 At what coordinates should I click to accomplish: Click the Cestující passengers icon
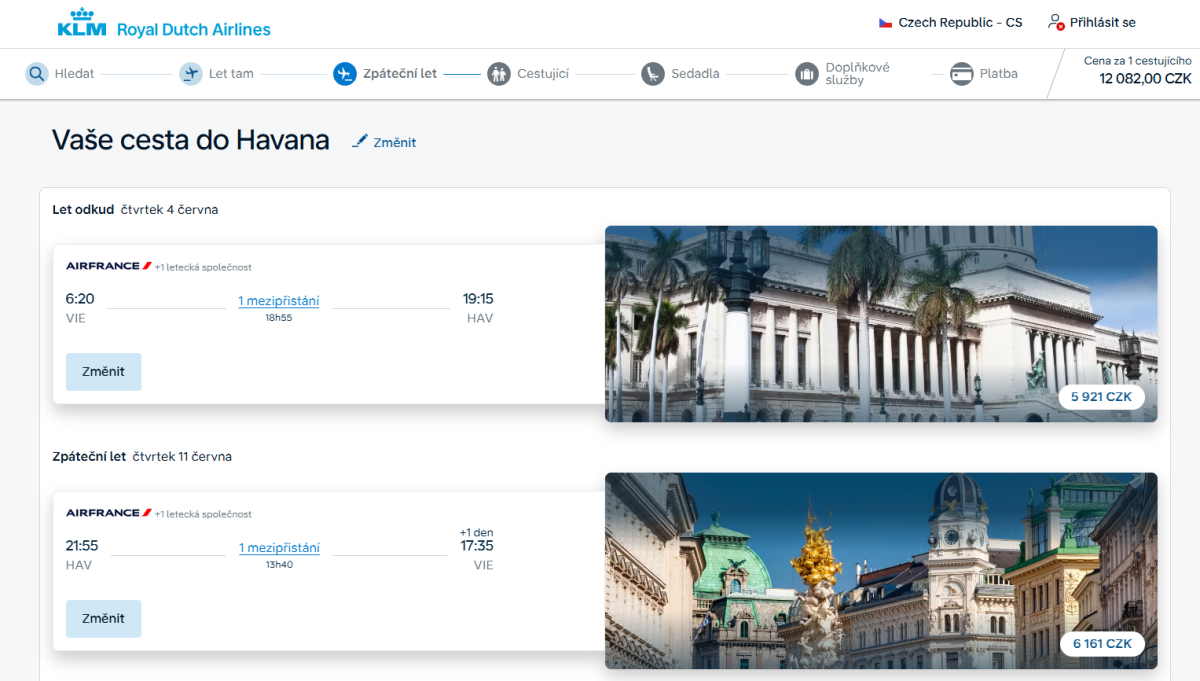tap(499, 74)
